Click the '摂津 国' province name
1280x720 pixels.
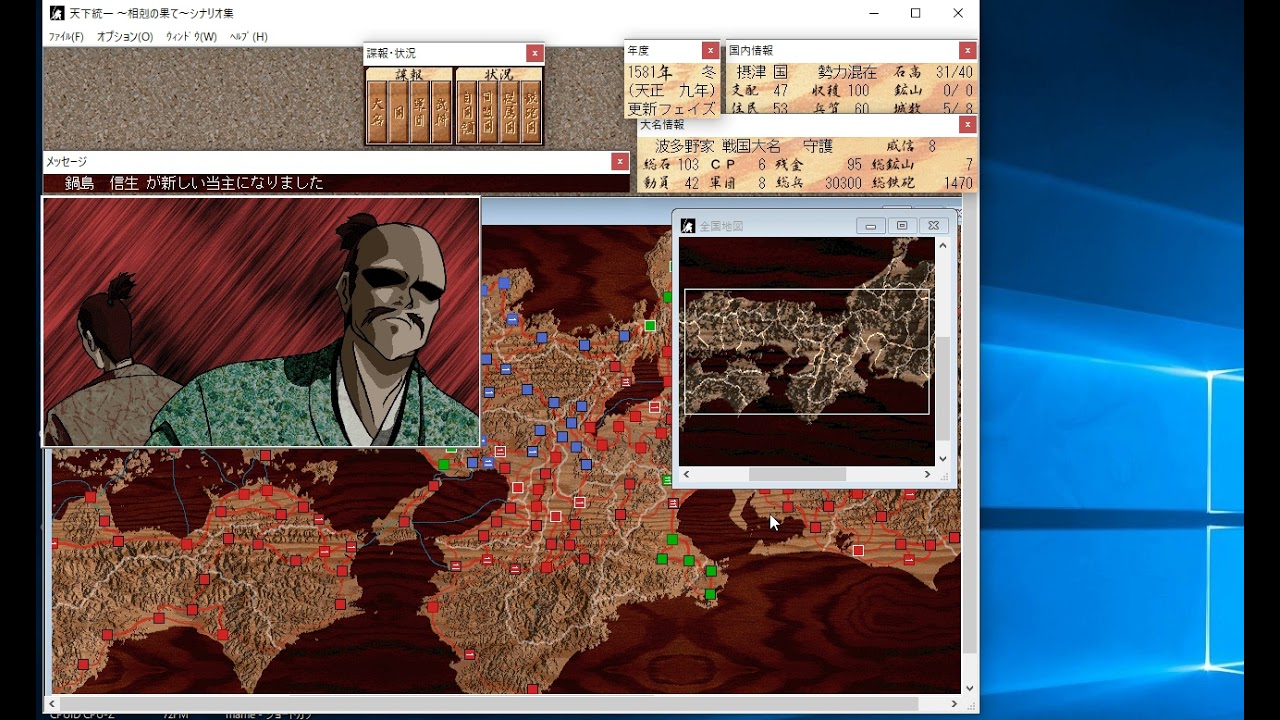[x=763, y=72]
